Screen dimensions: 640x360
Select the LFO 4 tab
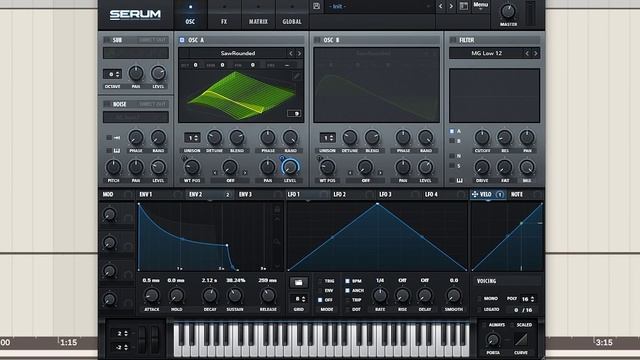tap(444, 194)
